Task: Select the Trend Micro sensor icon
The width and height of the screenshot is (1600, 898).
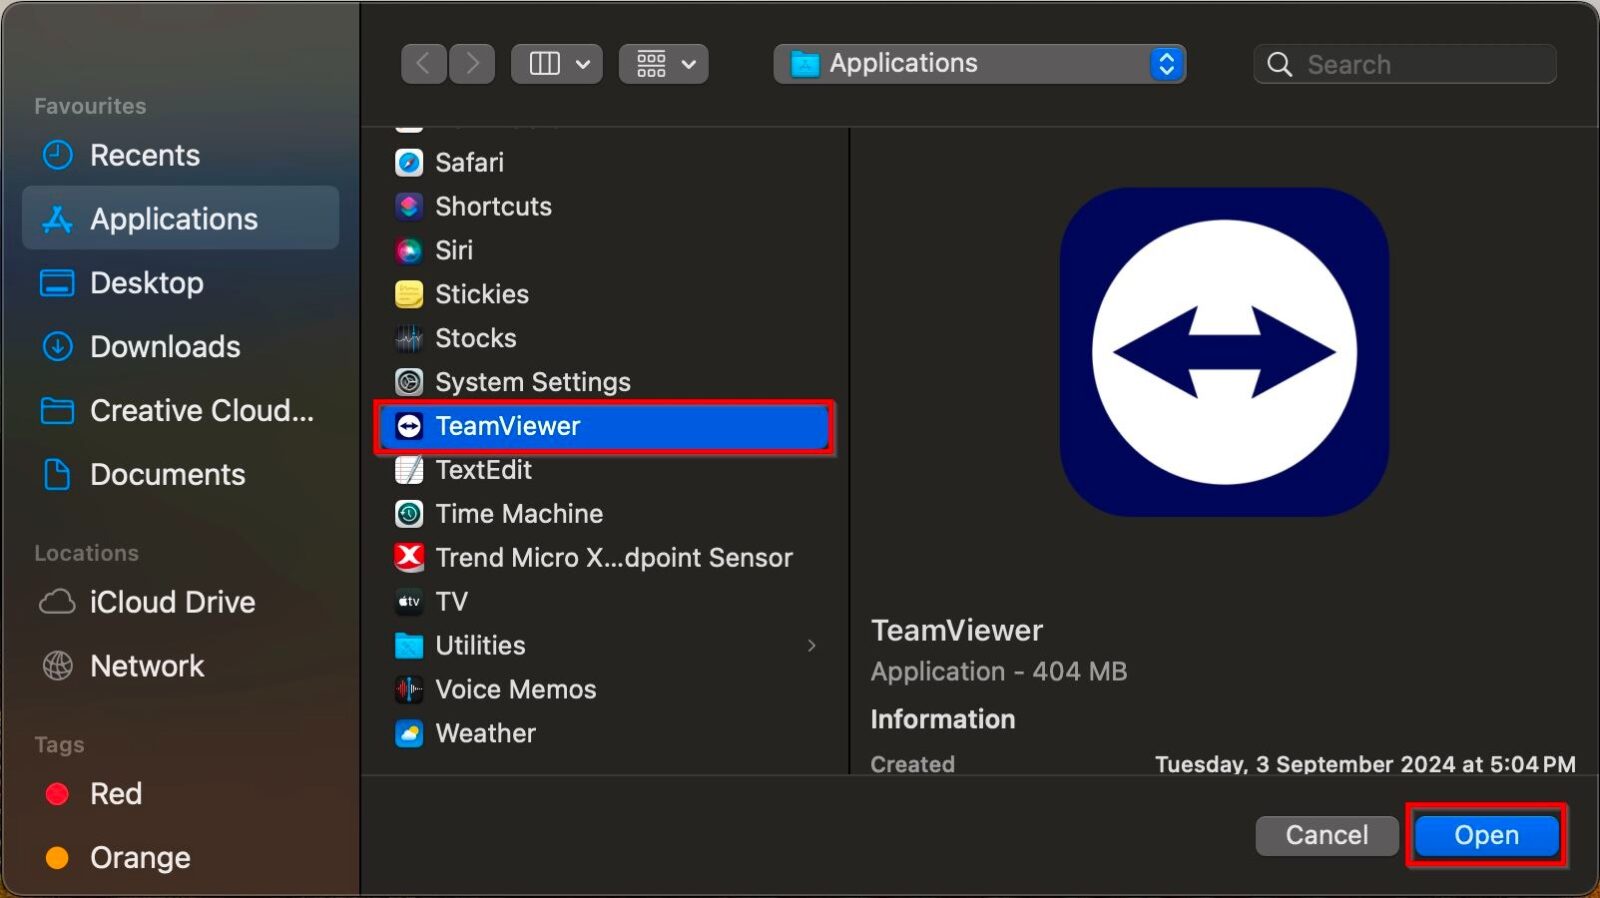Action: 409,557
